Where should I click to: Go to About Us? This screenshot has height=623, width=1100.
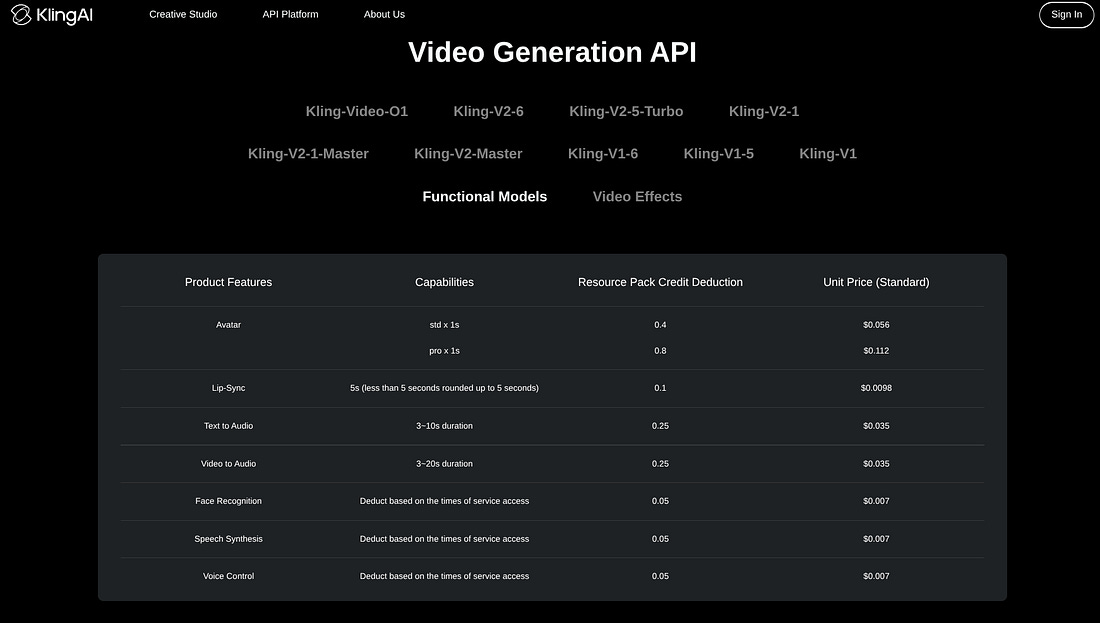384,14
